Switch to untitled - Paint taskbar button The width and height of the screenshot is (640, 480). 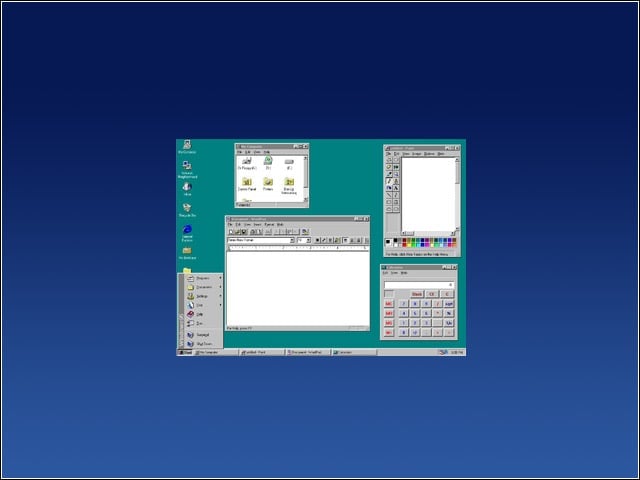[x=262, y=352]
